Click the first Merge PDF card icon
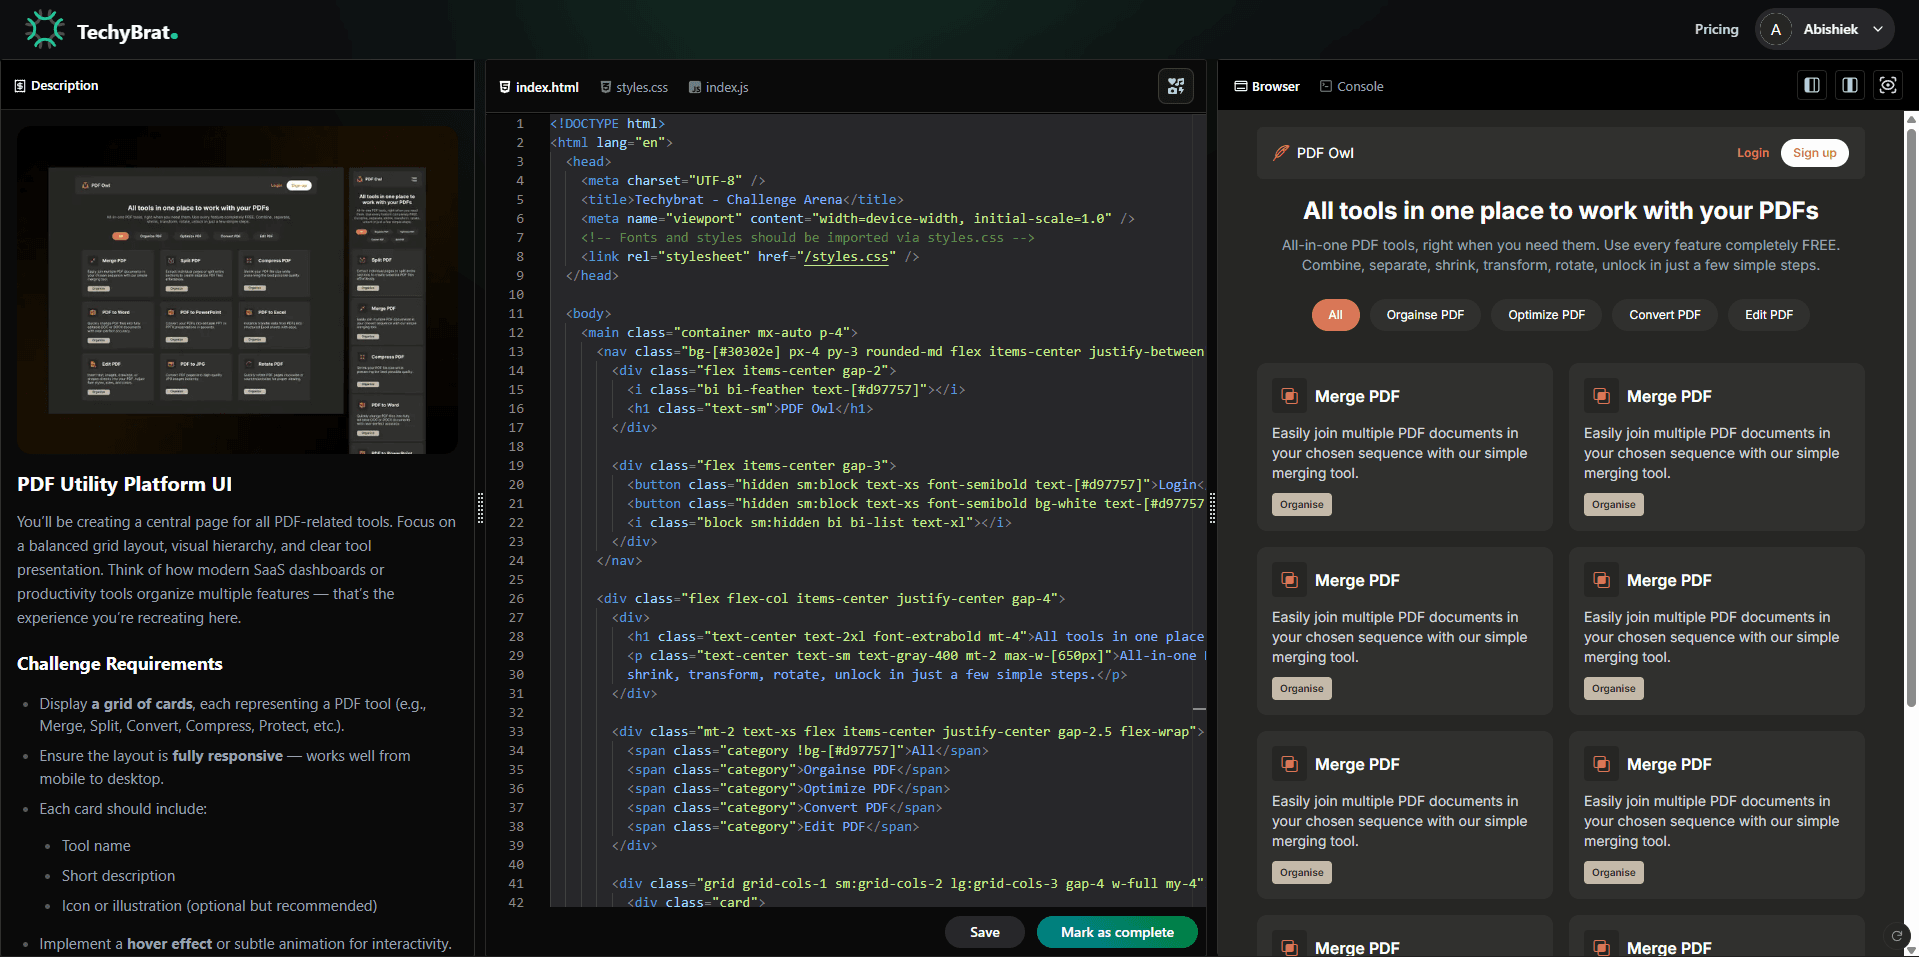Image resolution: width=1919 pixels, height=957 pixels. (x=1289, y=396)
